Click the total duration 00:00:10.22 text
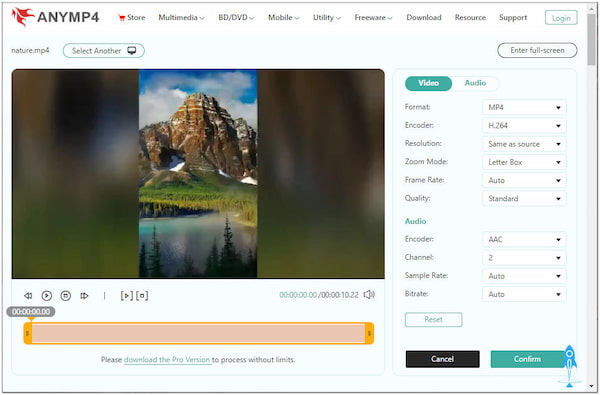The height and width of the screenshot is (395, 600). coord(340,295)
